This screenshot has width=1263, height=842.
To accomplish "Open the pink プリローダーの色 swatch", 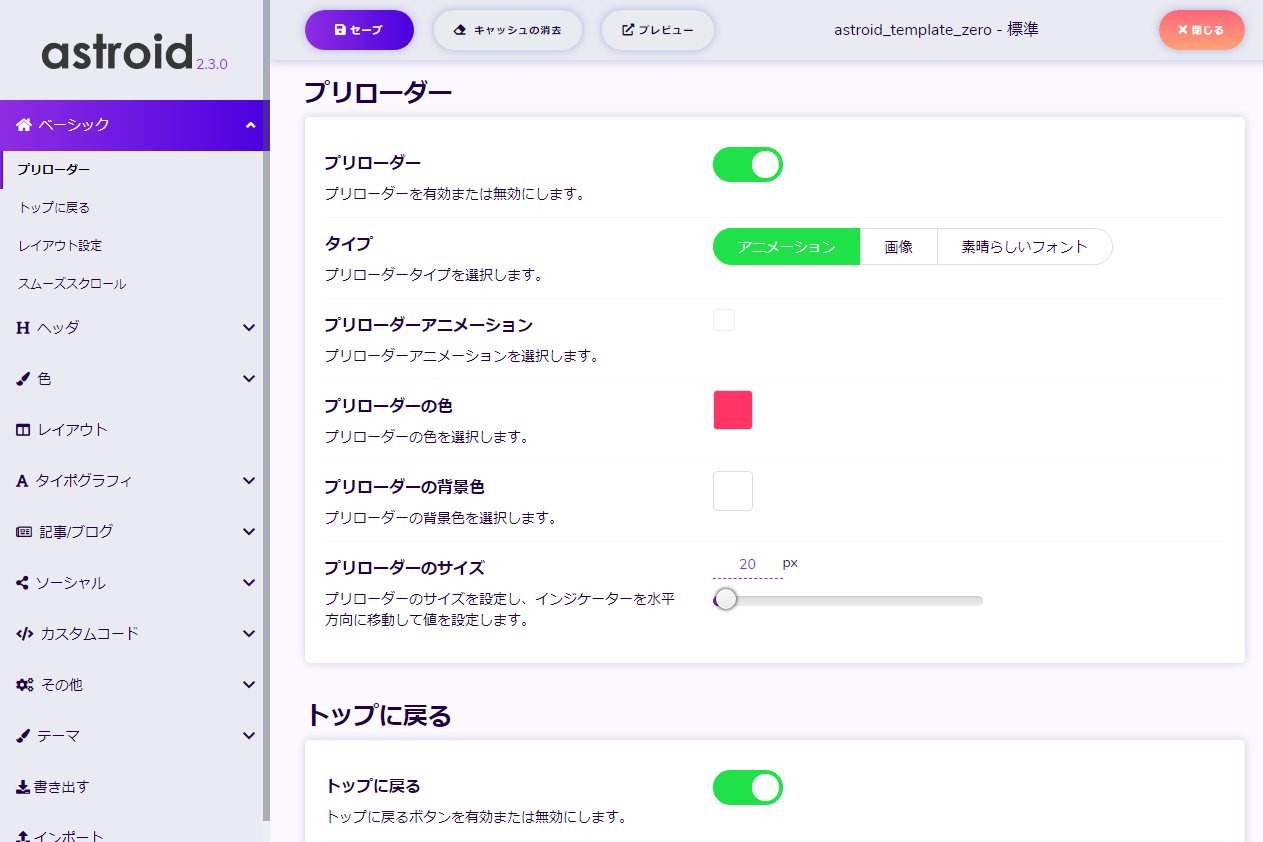I will pyautogui.click(x=732, y=410).
